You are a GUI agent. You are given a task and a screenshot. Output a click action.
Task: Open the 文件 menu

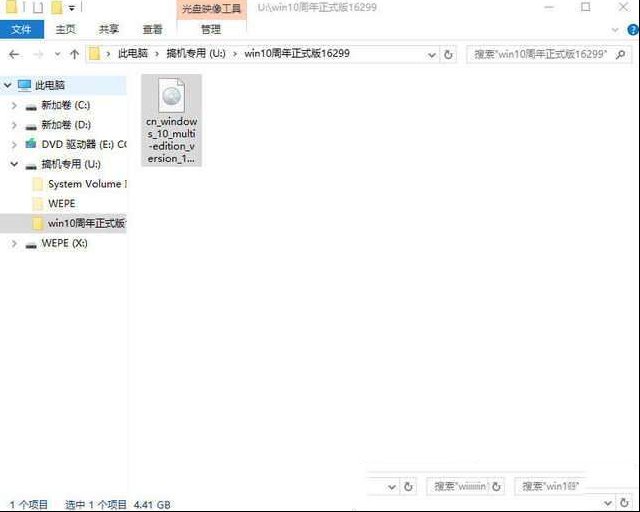tap(22, 29)
